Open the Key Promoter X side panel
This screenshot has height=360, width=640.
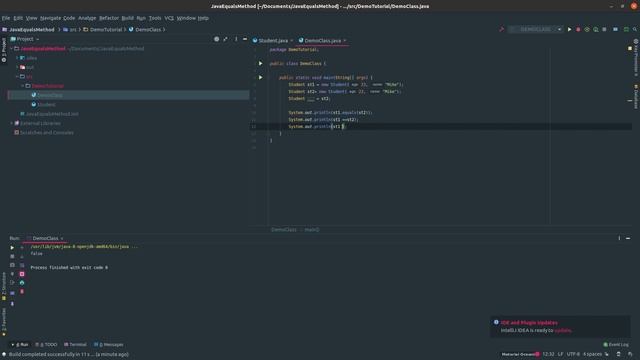point(636,58)
